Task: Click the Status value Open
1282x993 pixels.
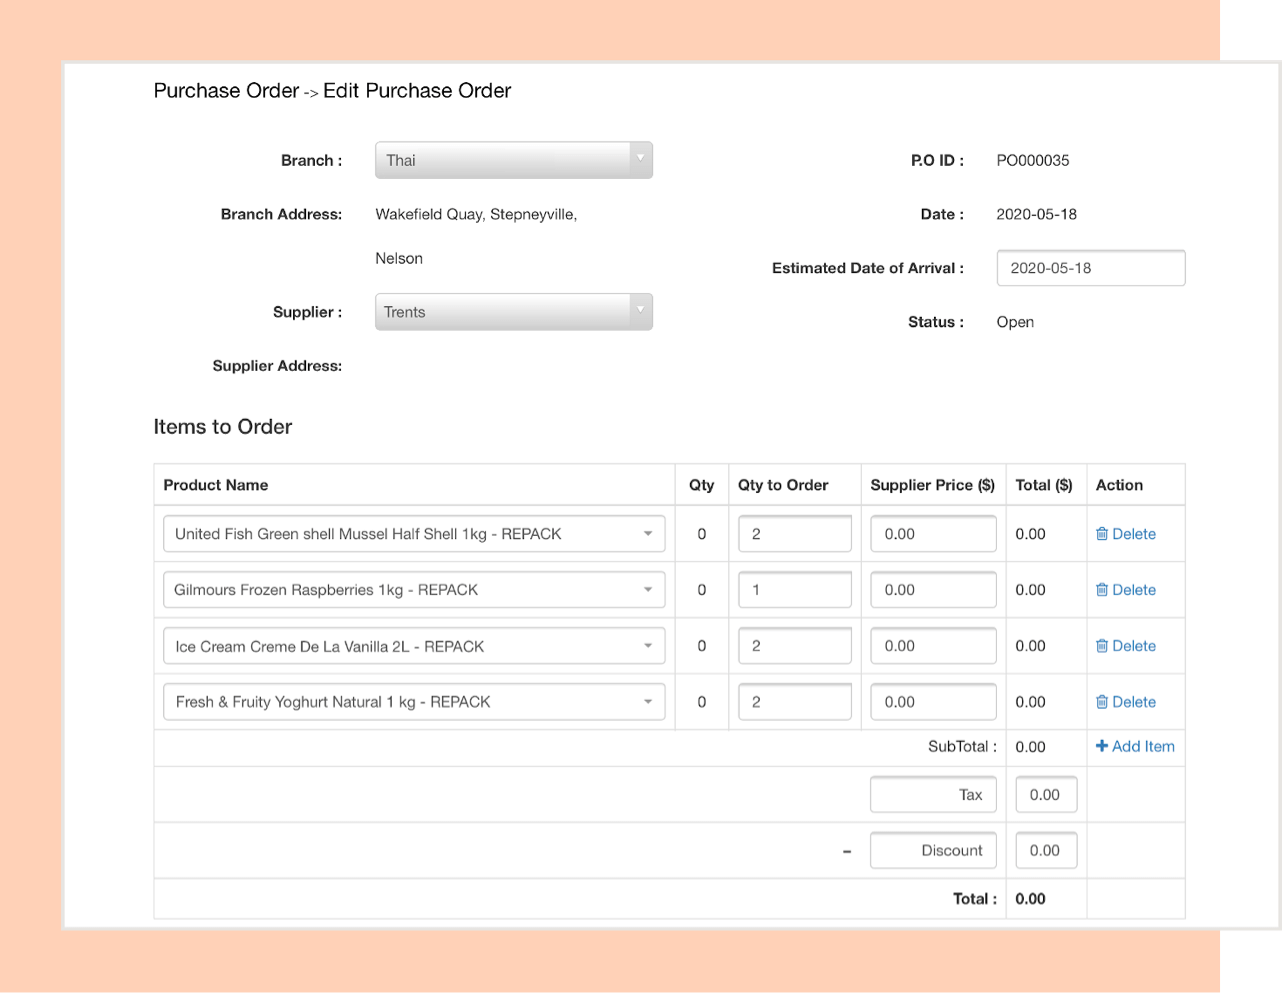Action: click(1015, 322)
